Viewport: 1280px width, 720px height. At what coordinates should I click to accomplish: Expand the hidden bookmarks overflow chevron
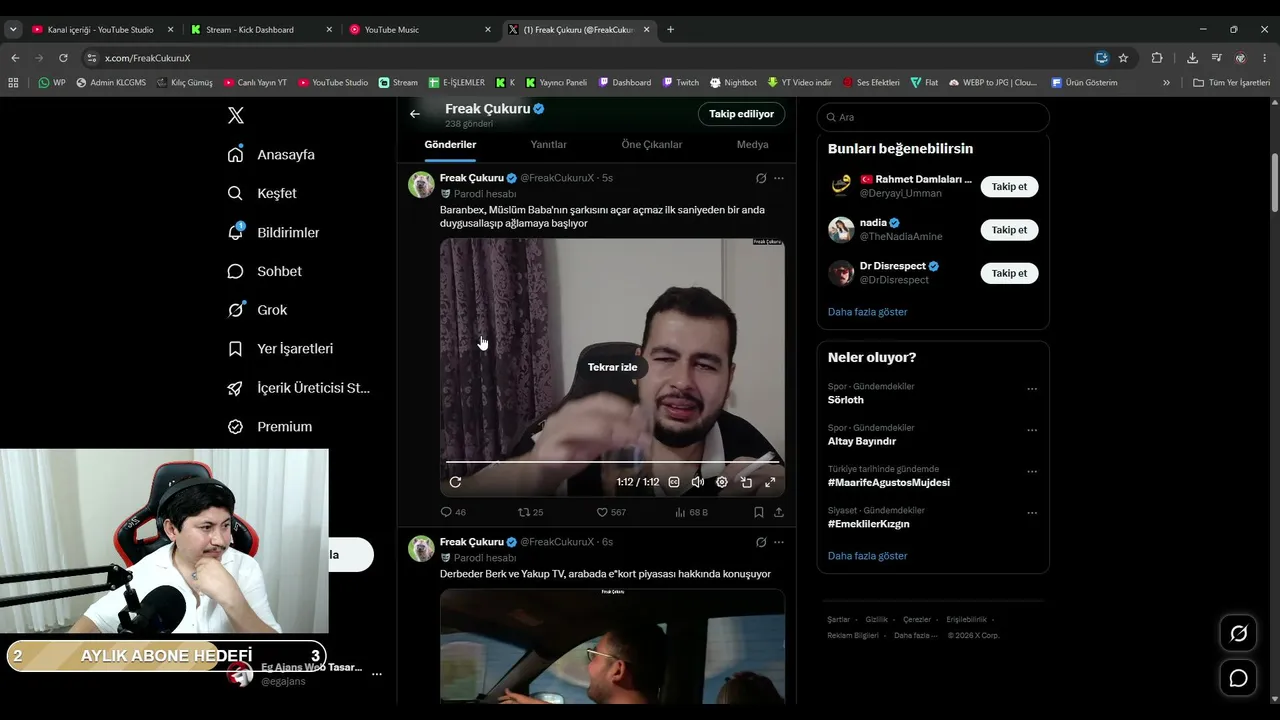tap(1166, 83)
